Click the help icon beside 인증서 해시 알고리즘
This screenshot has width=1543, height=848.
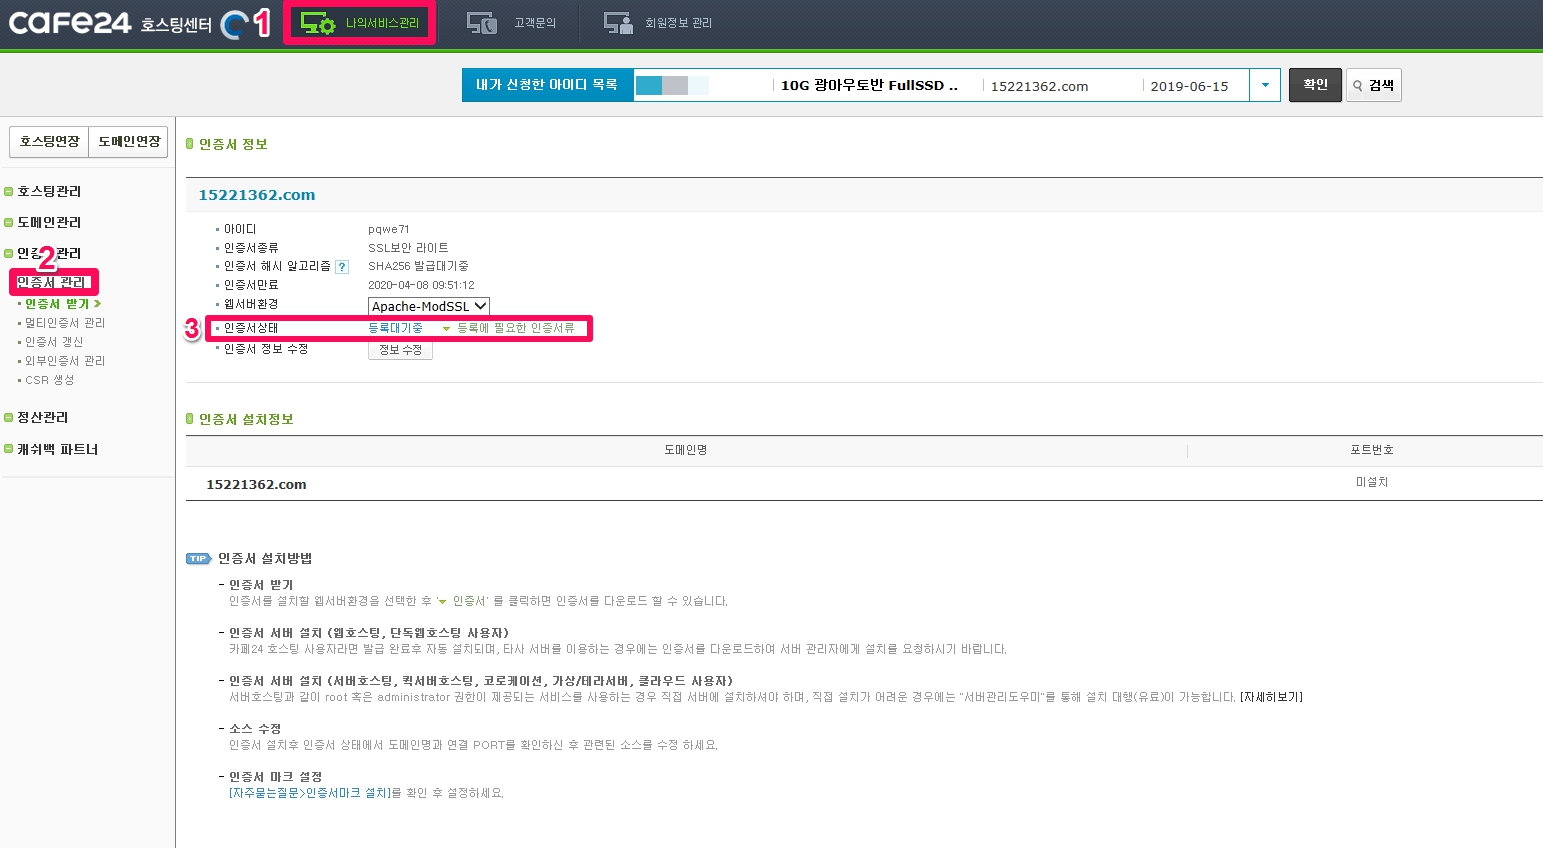(342, 267)
